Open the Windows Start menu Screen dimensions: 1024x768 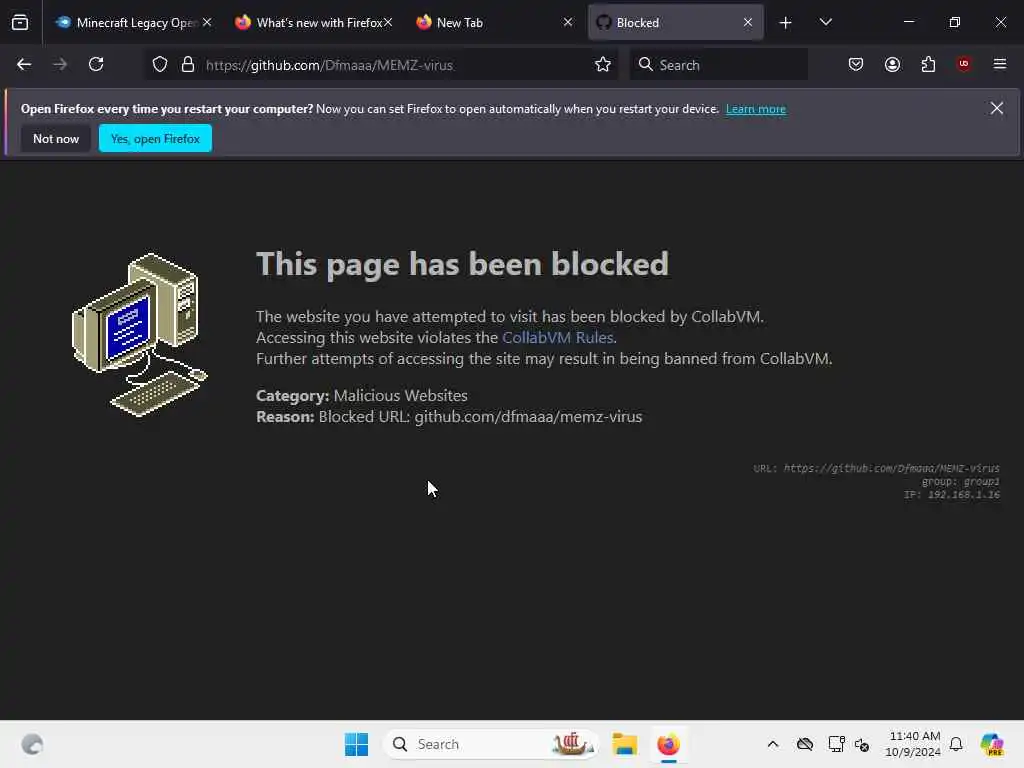coord(357,744)
